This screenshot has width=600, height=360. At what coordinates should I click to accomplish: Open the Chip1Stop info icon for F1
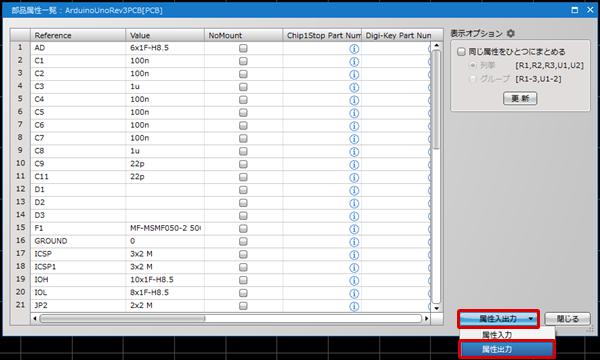[x=354, y=229]
